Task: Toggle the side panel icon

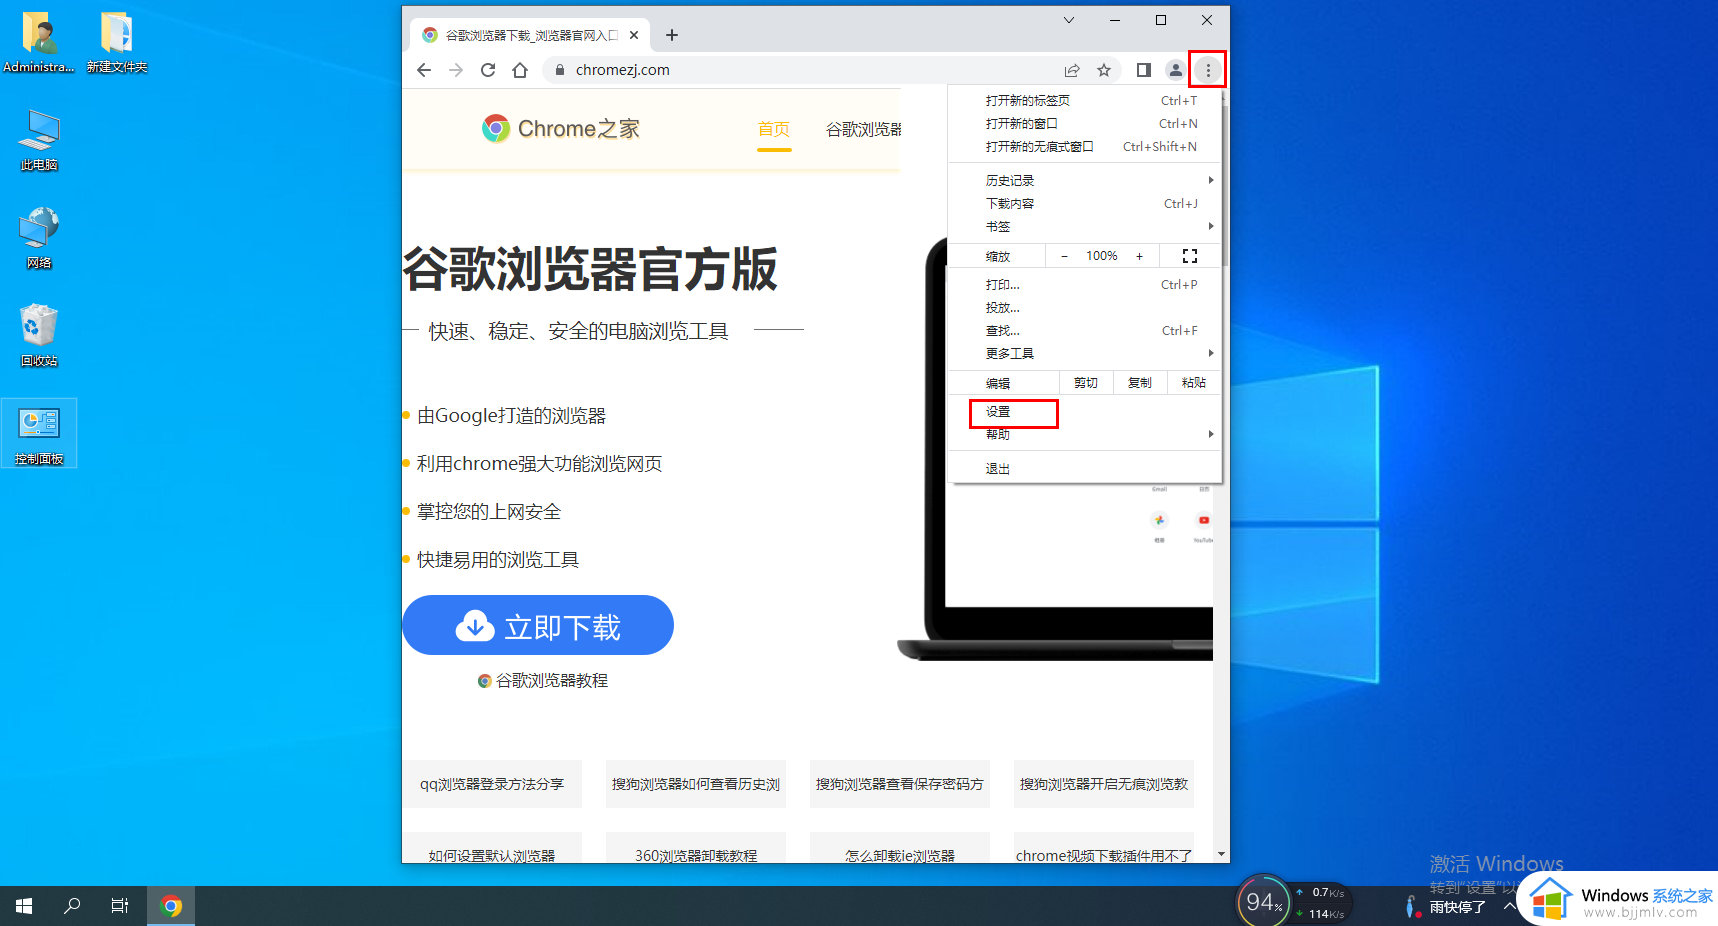Action: coord(1144,70)
